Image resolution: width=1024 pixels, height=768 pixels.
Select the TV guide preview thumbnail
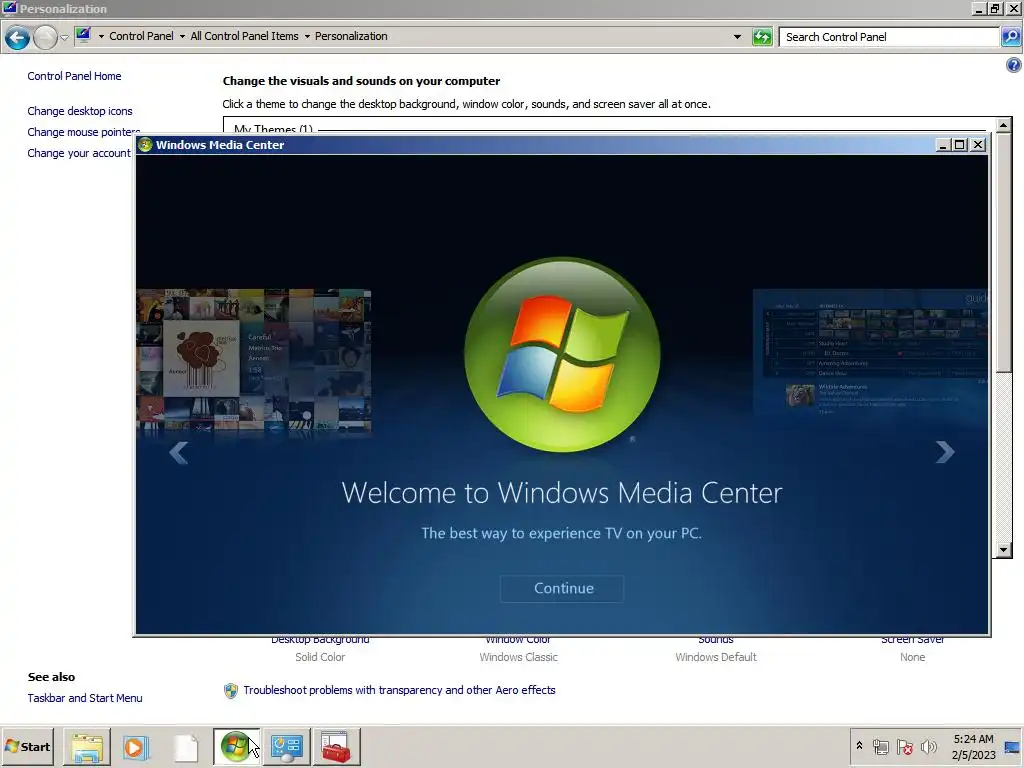coord(870,353)
